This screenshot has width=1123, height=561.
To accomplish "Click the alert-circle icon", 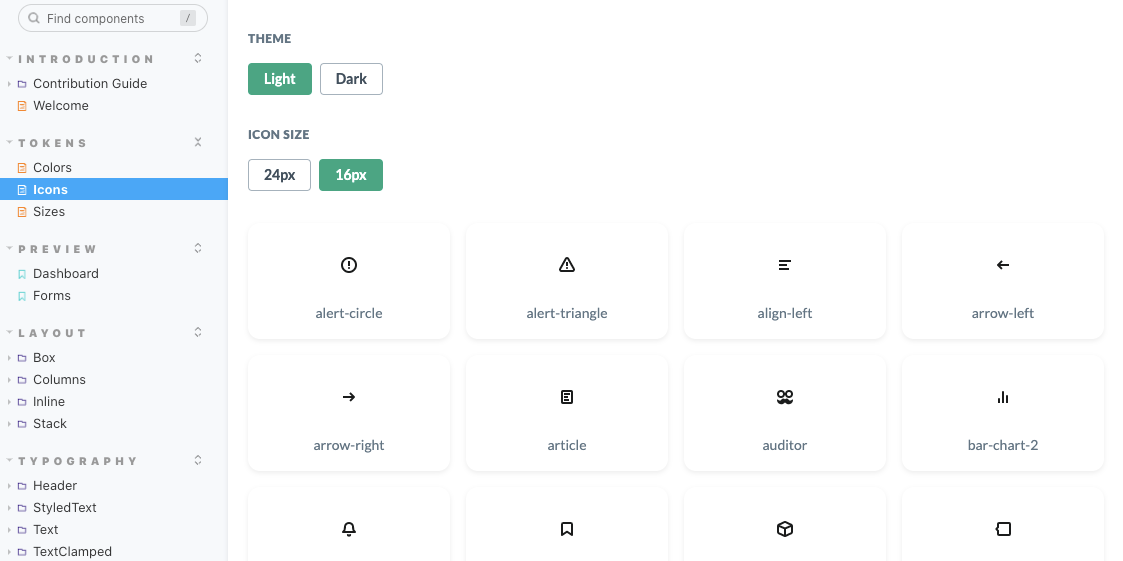I will click(x=349, y=265).
